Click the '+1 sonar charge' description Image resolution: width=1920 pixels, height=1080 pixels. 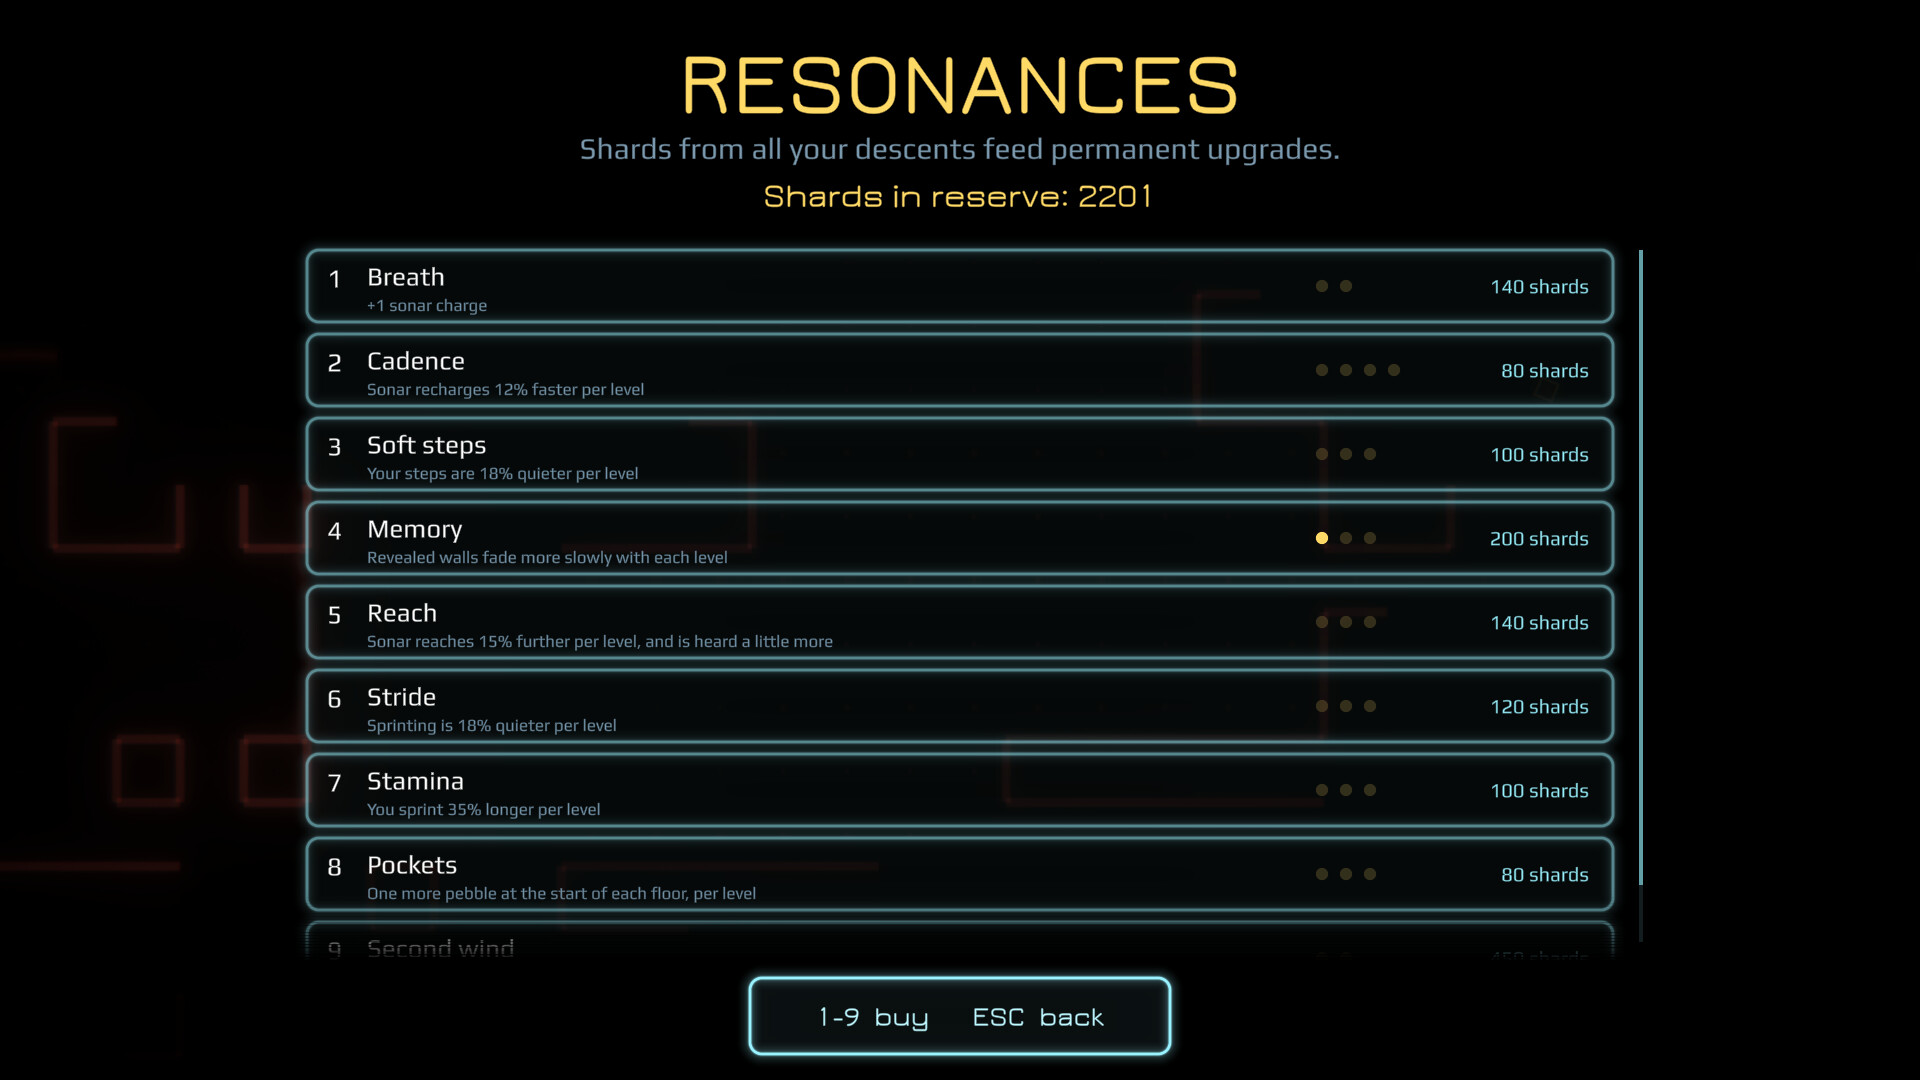pyautogui.click(x=427, y=306)
